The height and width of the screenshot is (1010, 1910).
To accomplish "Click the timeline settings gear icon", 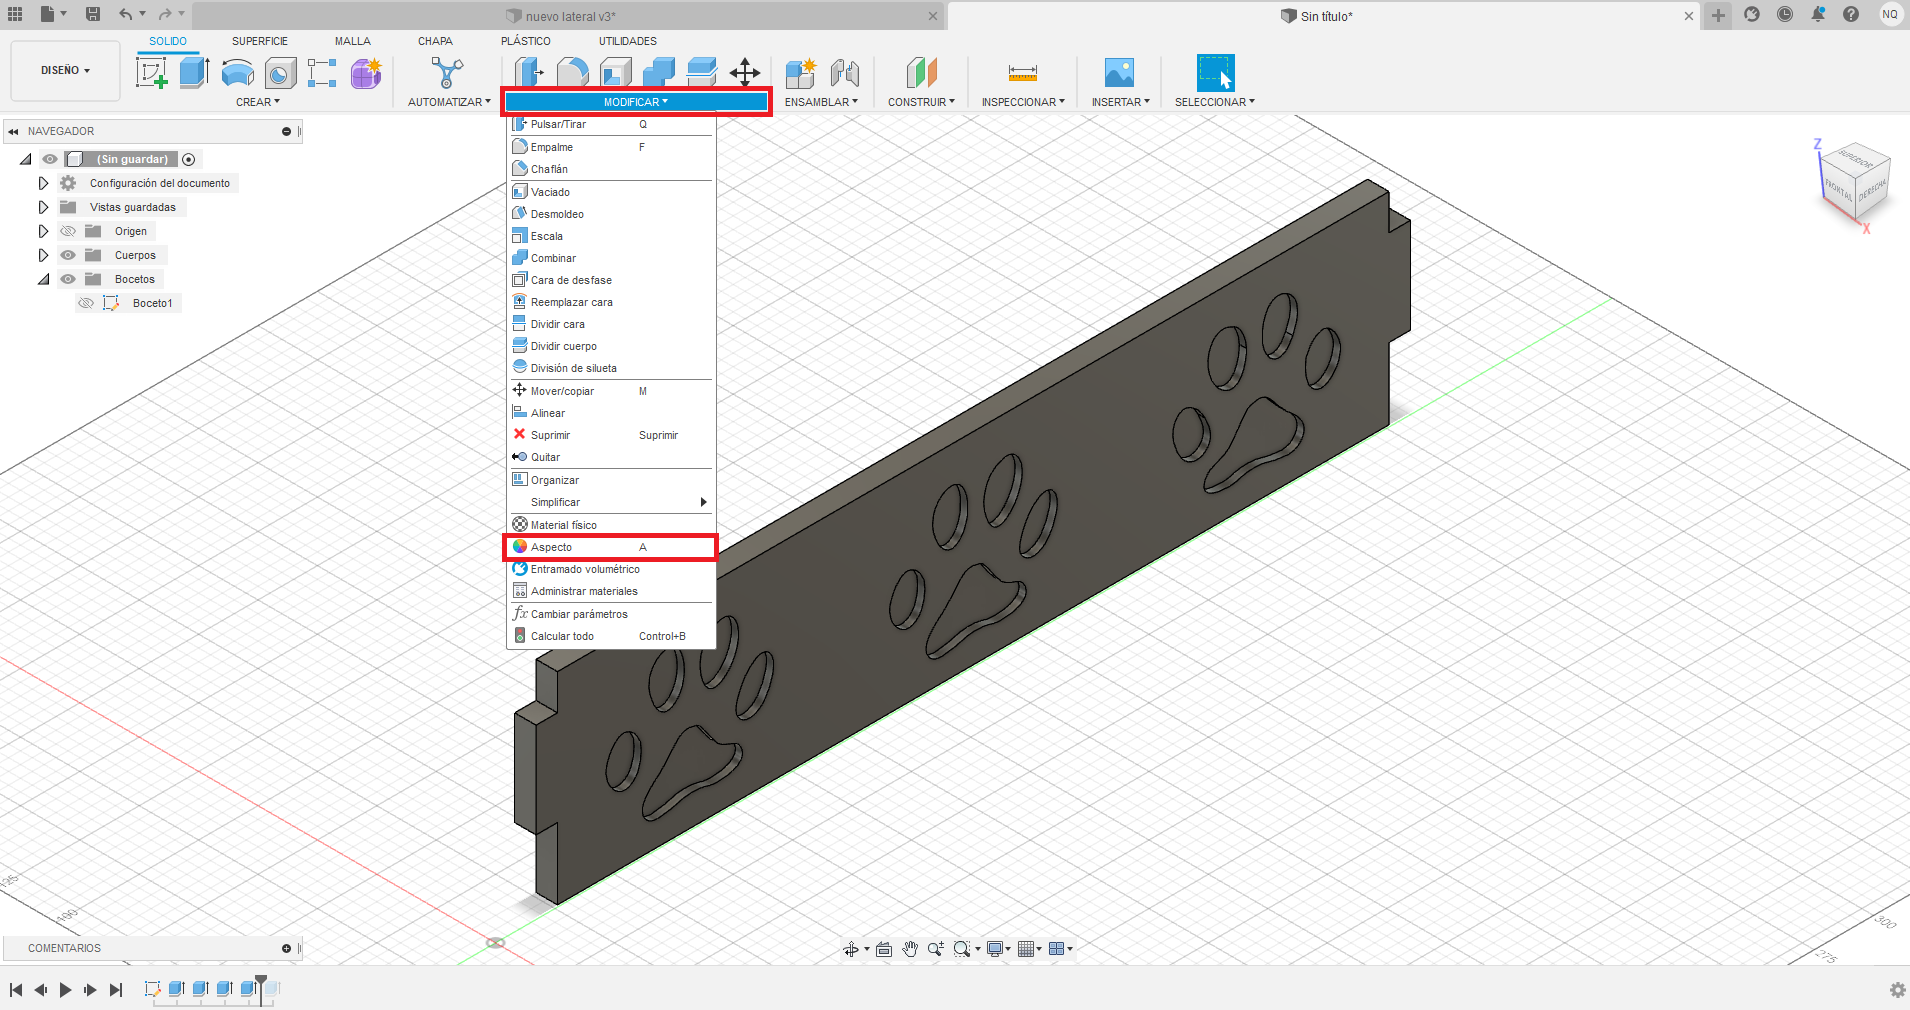I will click(x=1897, y=990).
